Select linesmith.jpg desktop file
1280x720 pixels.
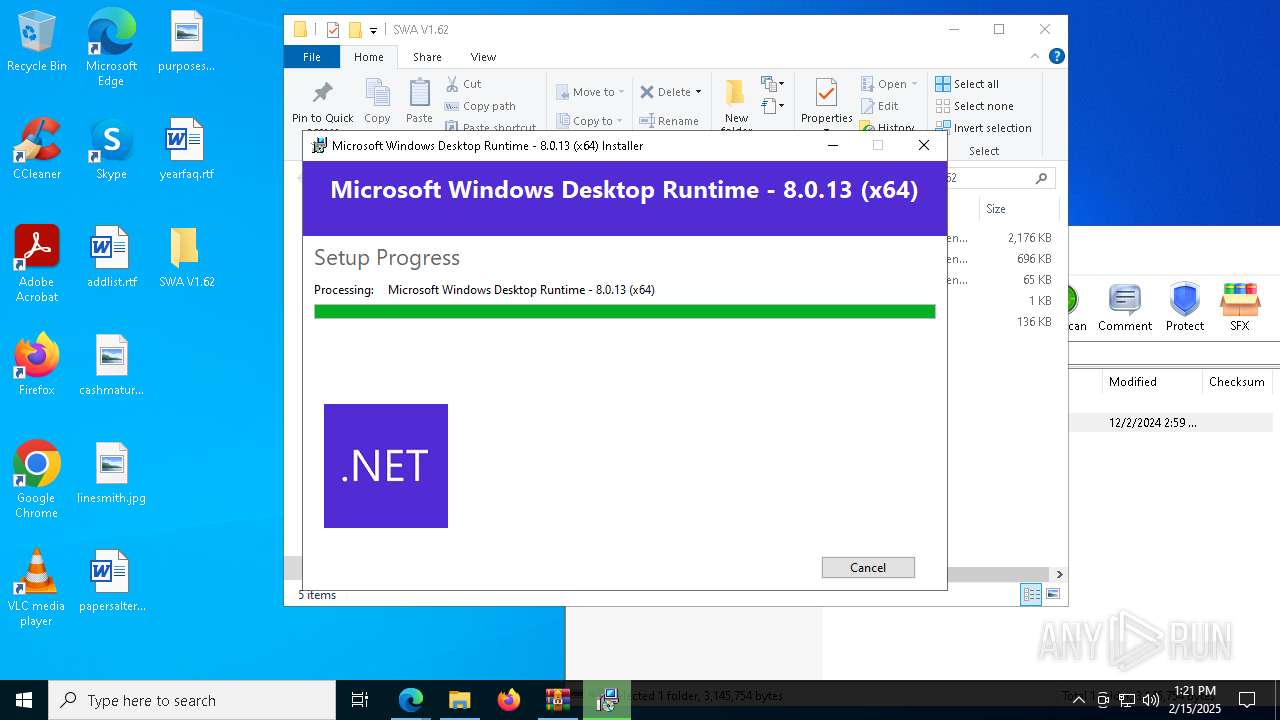coord(111,473)
